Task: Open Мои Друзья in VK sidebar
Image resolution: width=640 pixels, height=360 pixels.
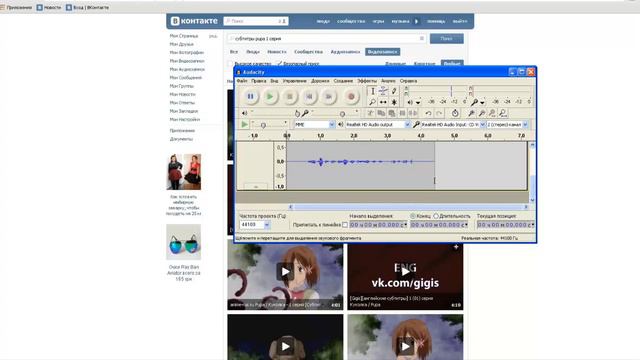Action: pos(182,44)
